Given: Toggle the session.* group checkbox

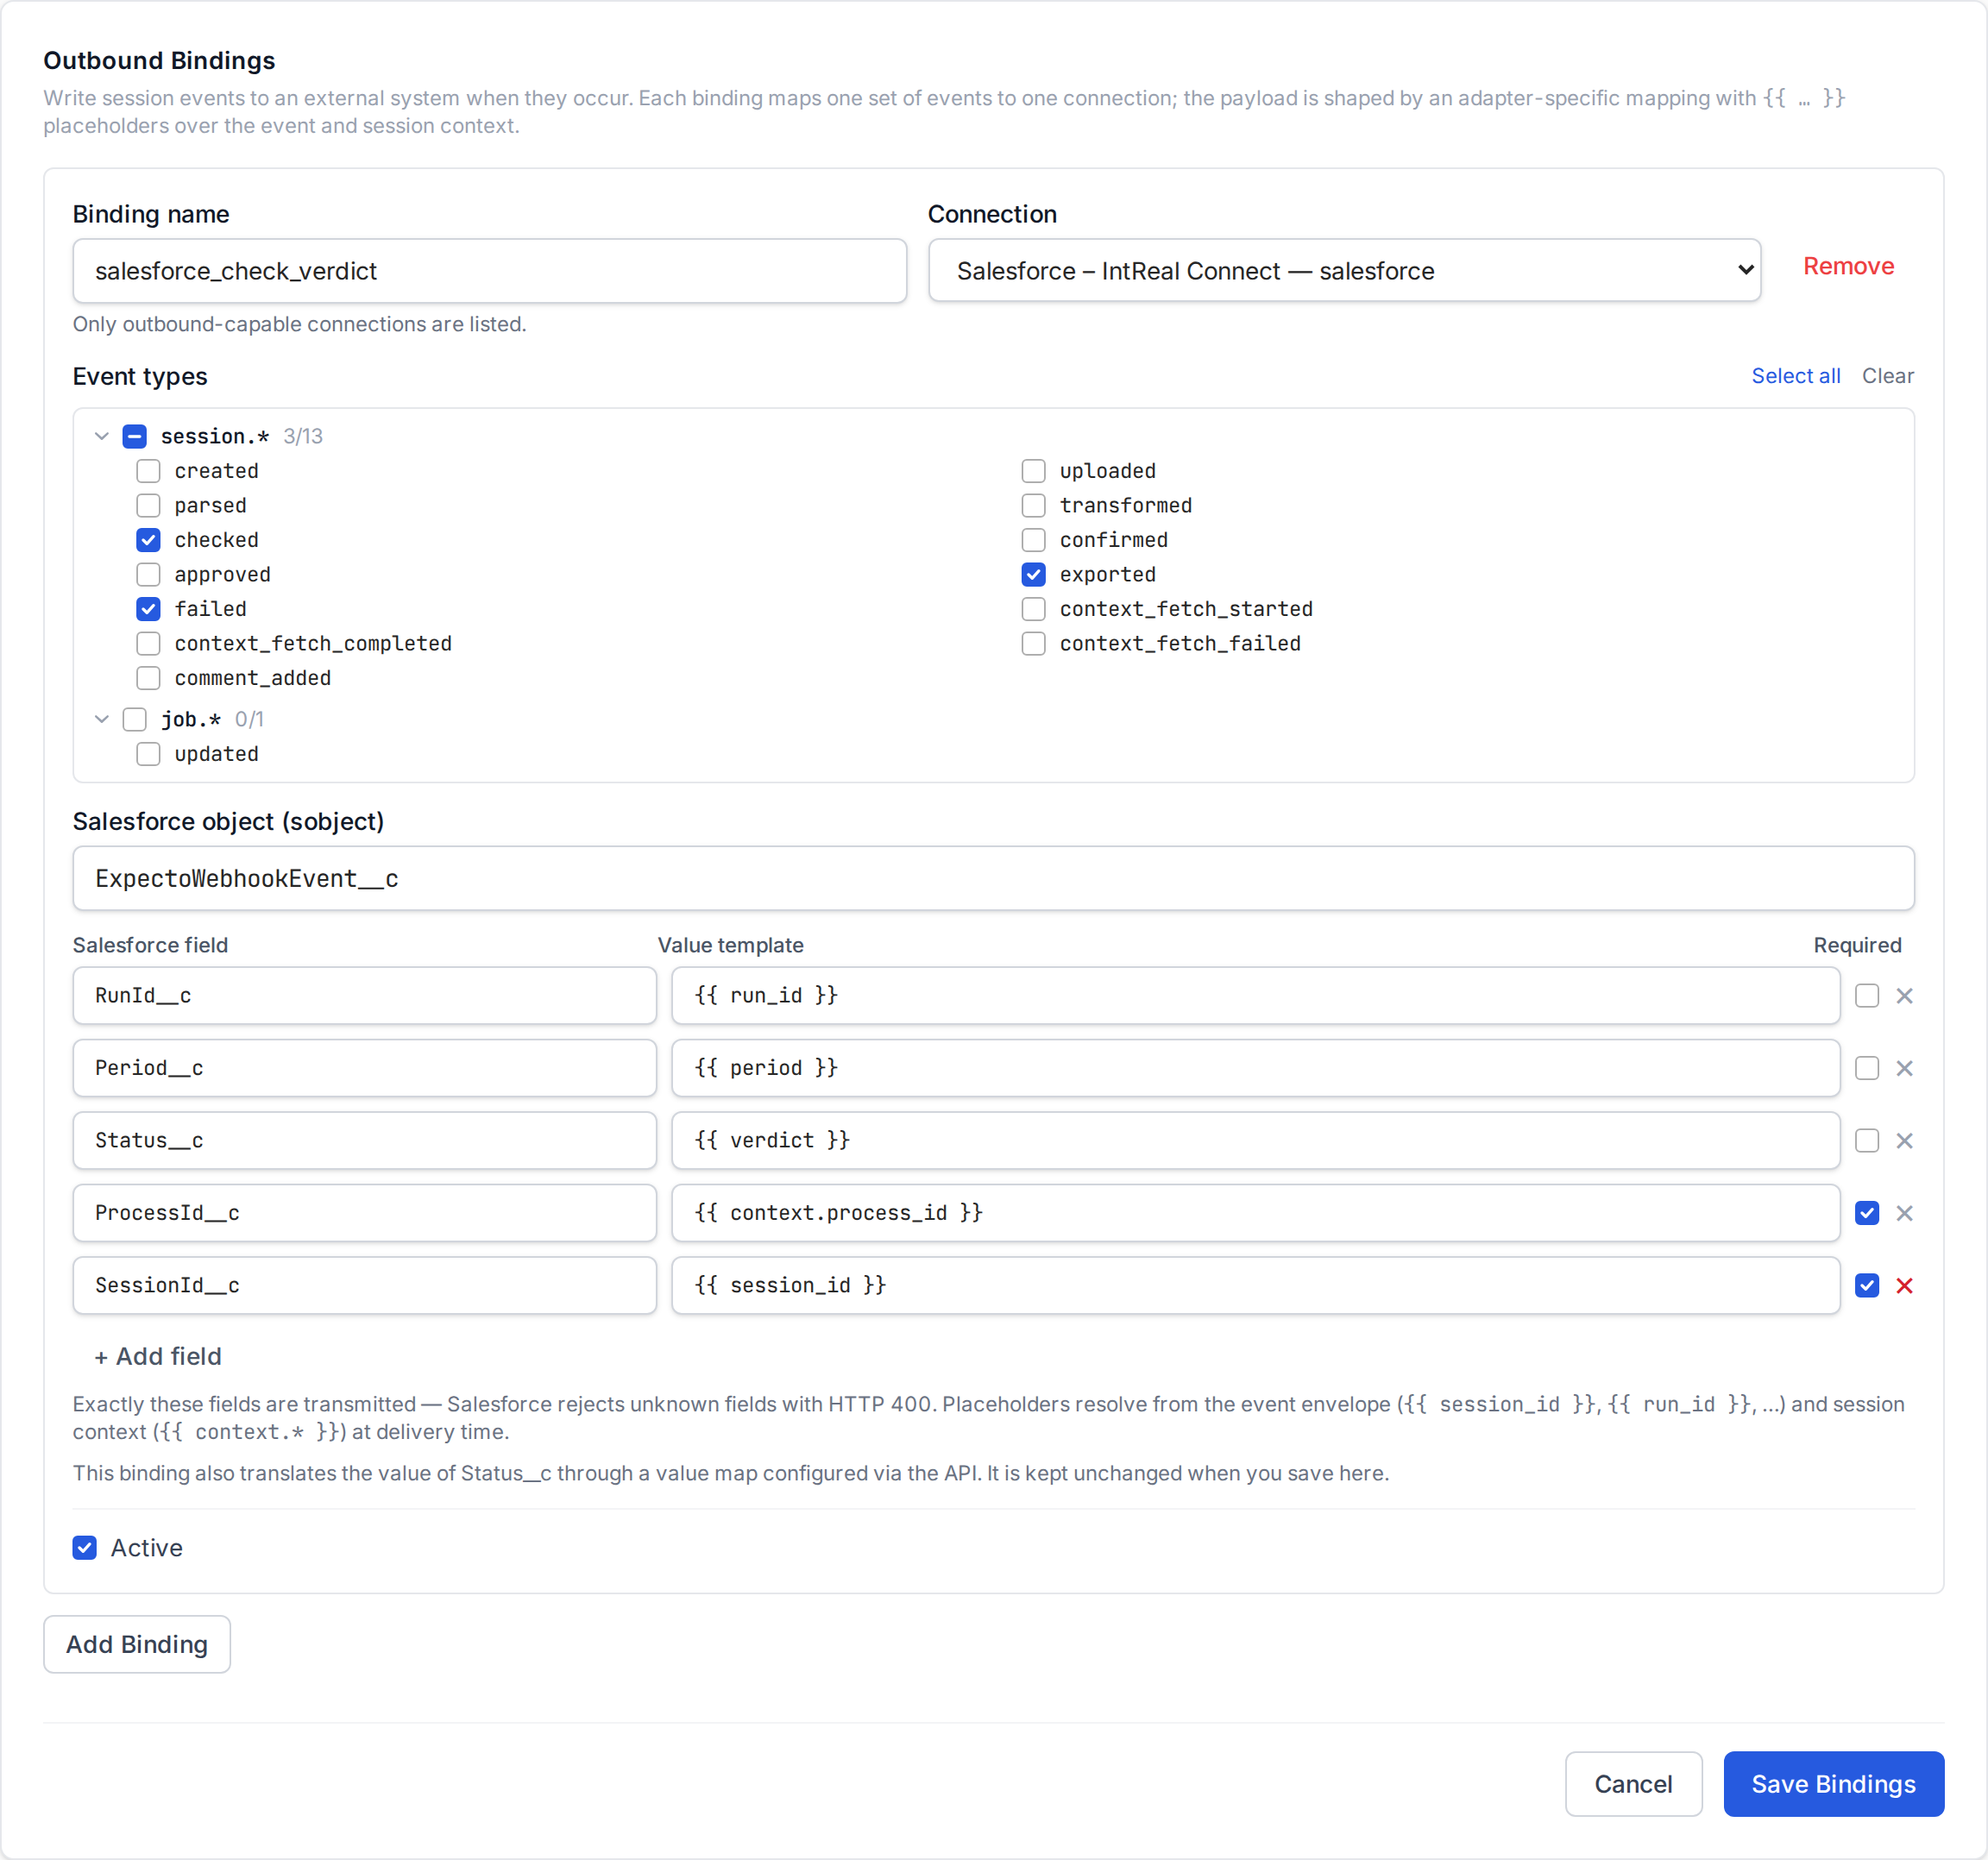Looking at the screenshot, I should 135,436.
